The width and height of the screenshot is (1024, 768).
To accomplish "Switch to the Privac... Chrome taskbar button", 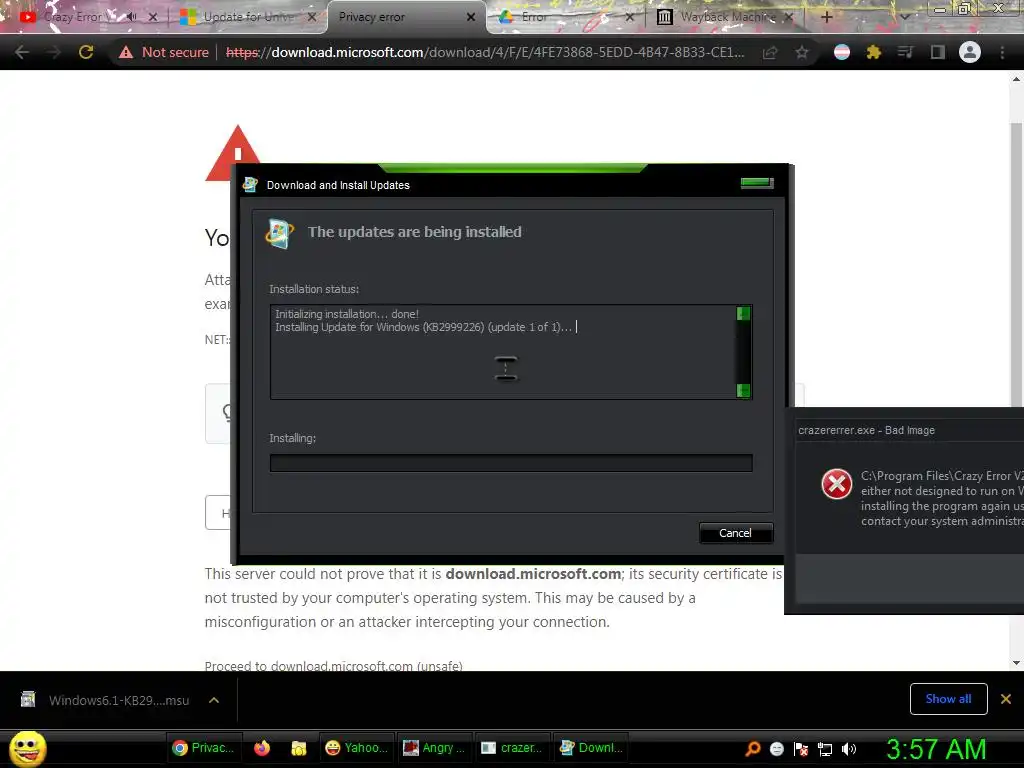I will [204, 748].
